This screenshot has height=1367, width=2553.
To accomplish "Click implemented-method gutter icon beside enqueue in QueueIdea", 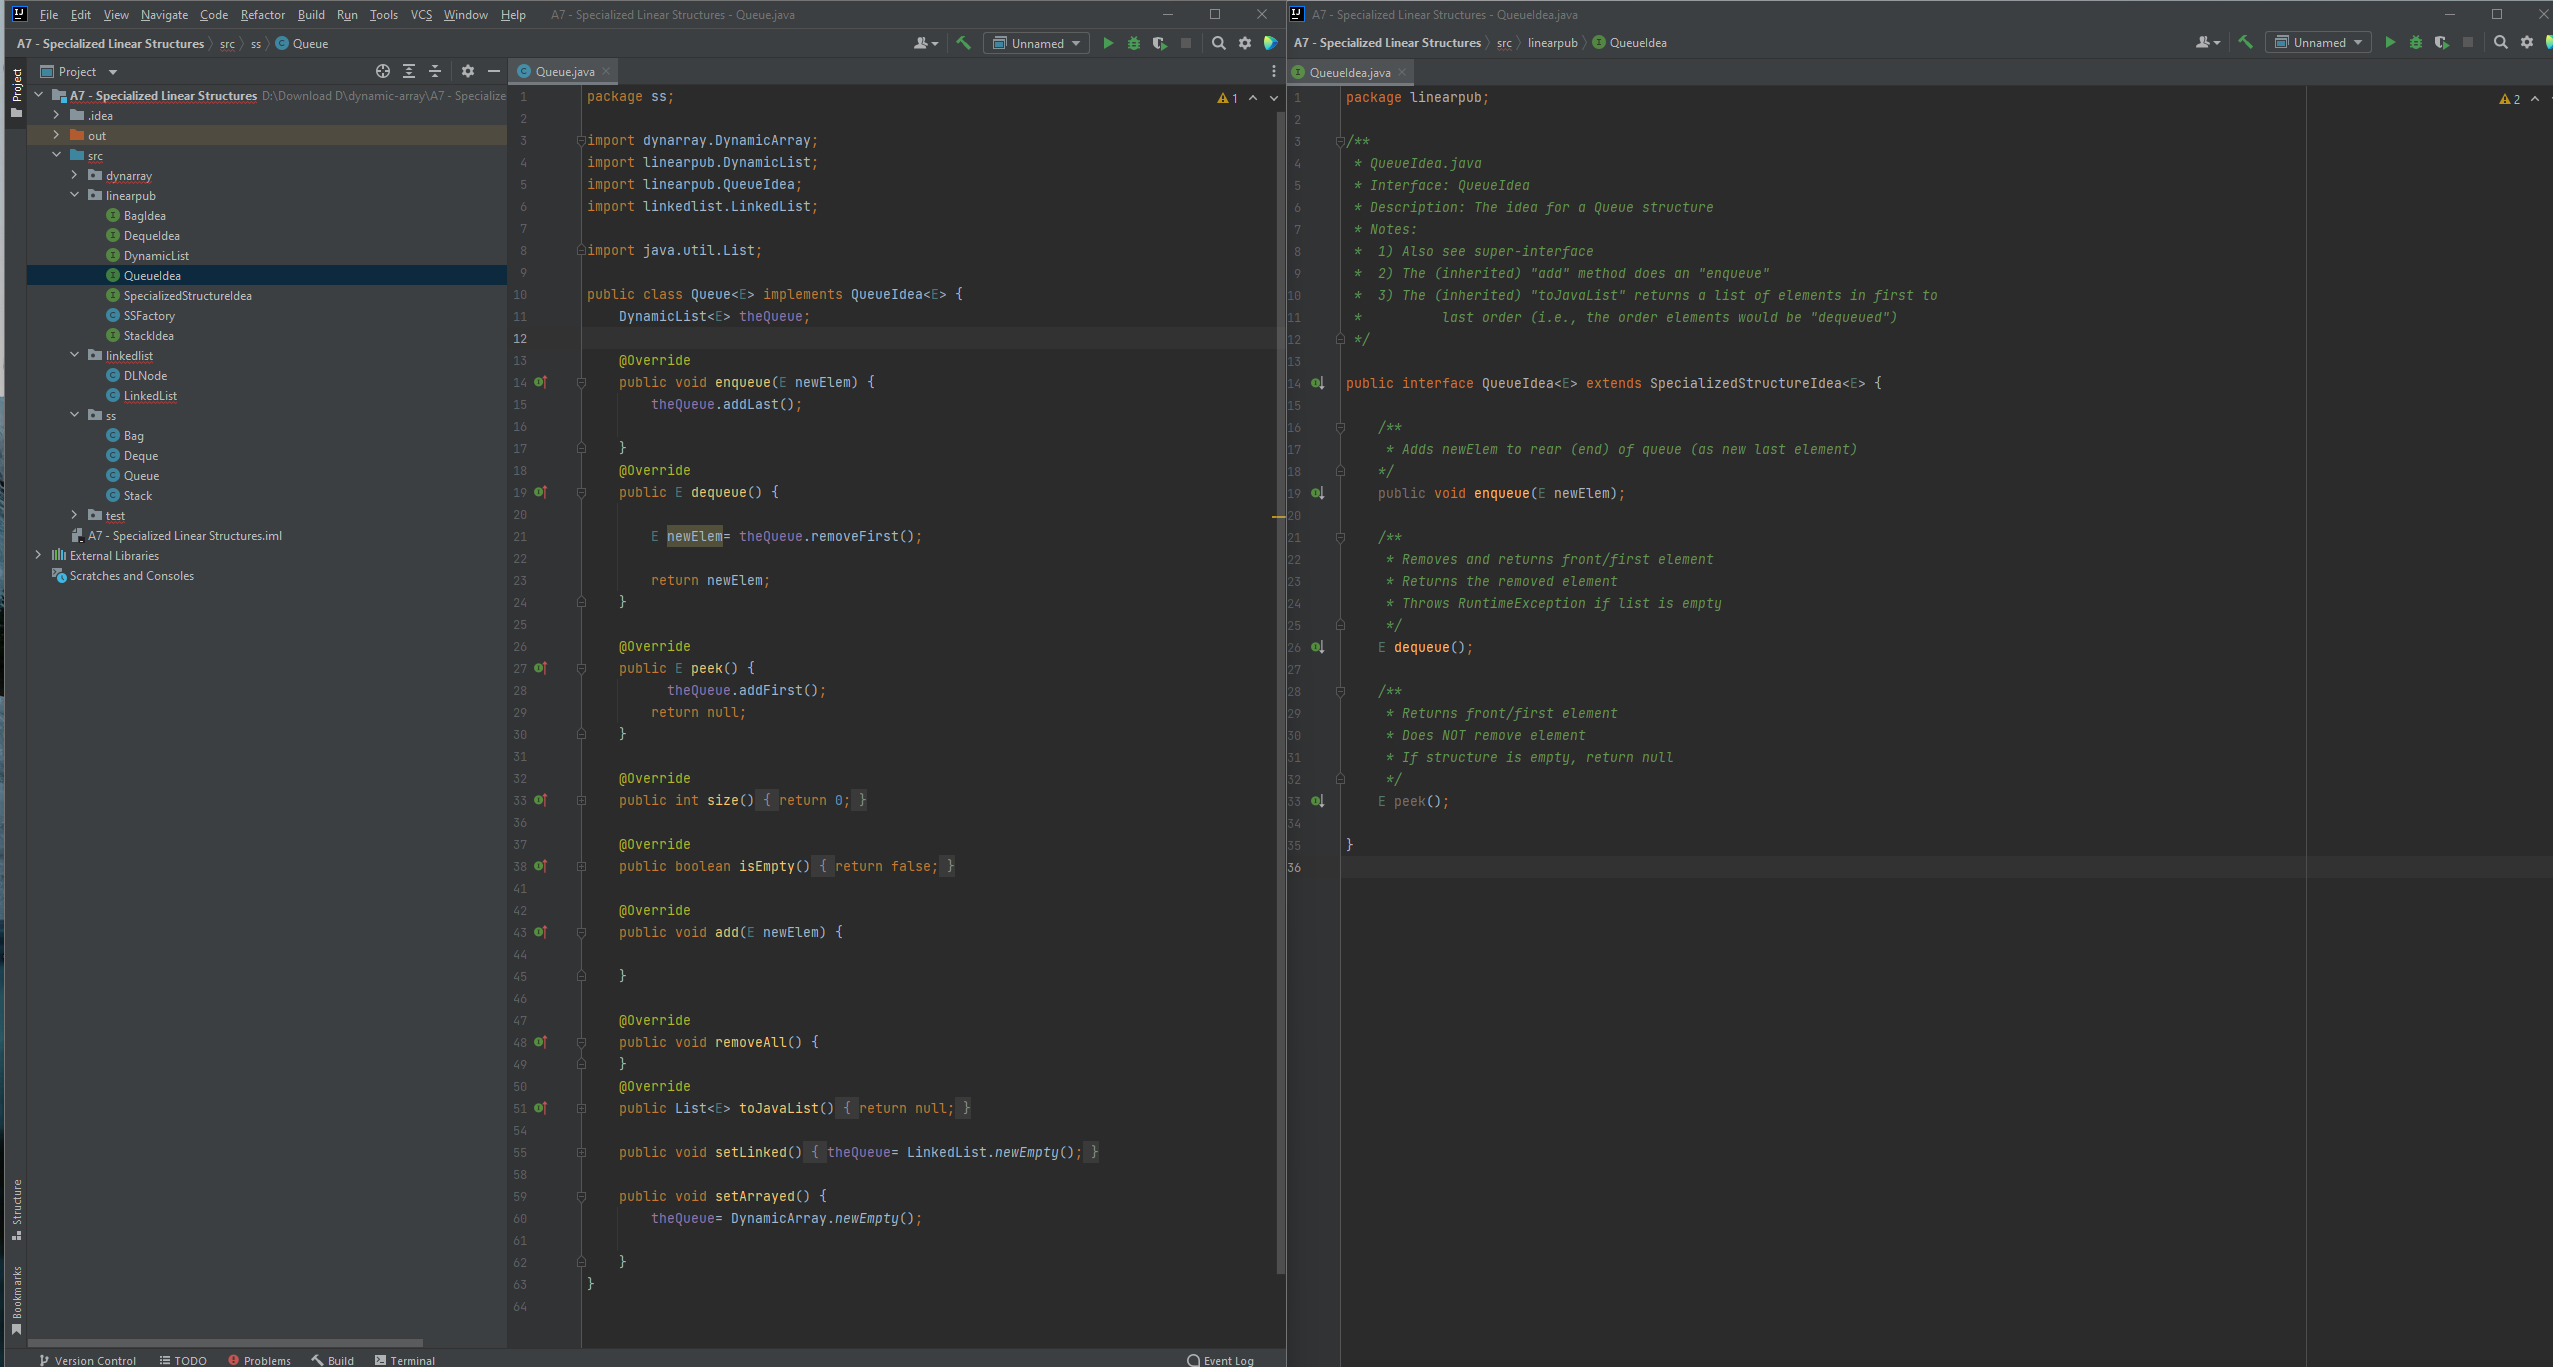I will (1317, 493).
